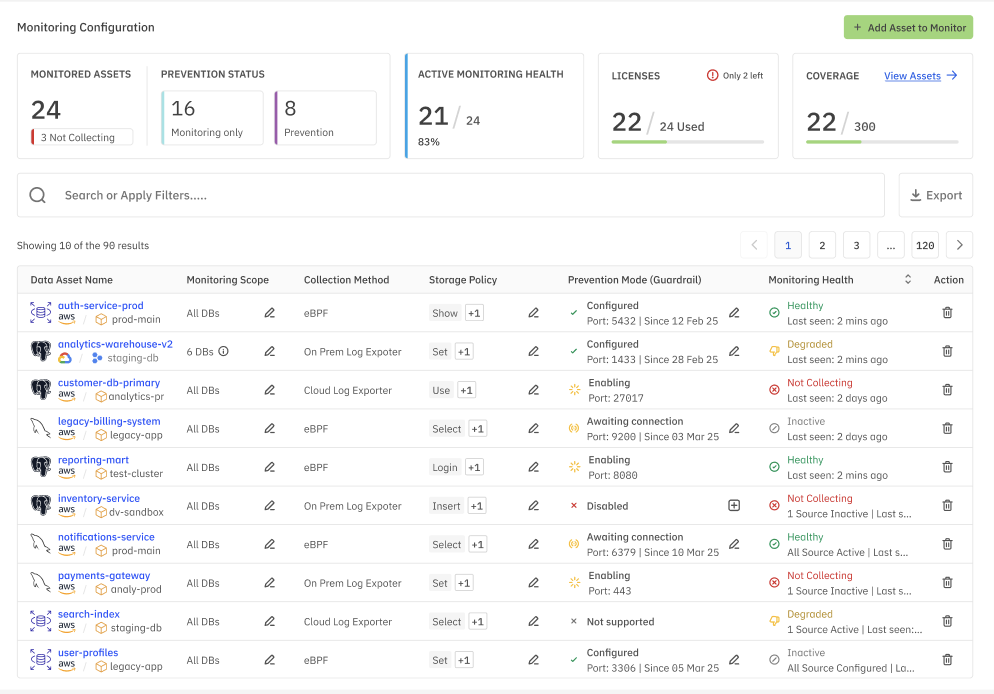Click the Licenses usage progress bar

[x=687, y=142]
